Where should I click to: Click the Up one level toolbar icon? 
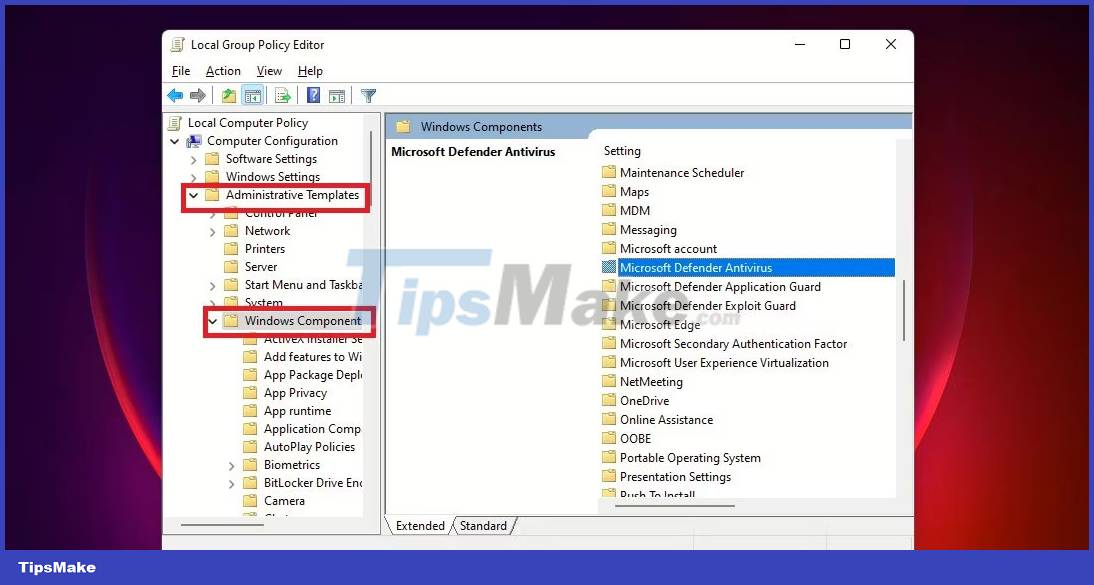(x=229, y=95)
